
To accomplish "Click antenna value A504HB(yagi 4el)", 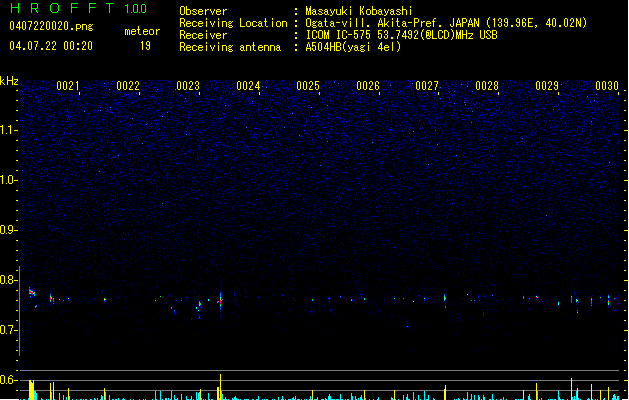I will 353,47.
